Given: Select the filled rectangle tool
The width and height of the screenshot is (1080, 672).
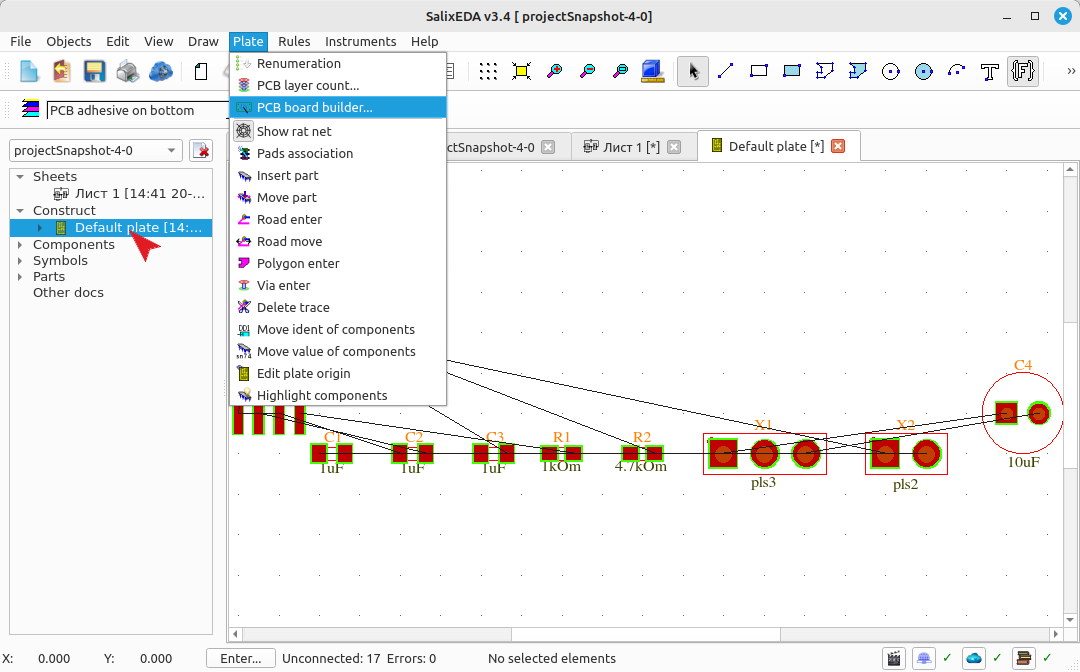Looking at the screenshot, I should coord(791,71).
